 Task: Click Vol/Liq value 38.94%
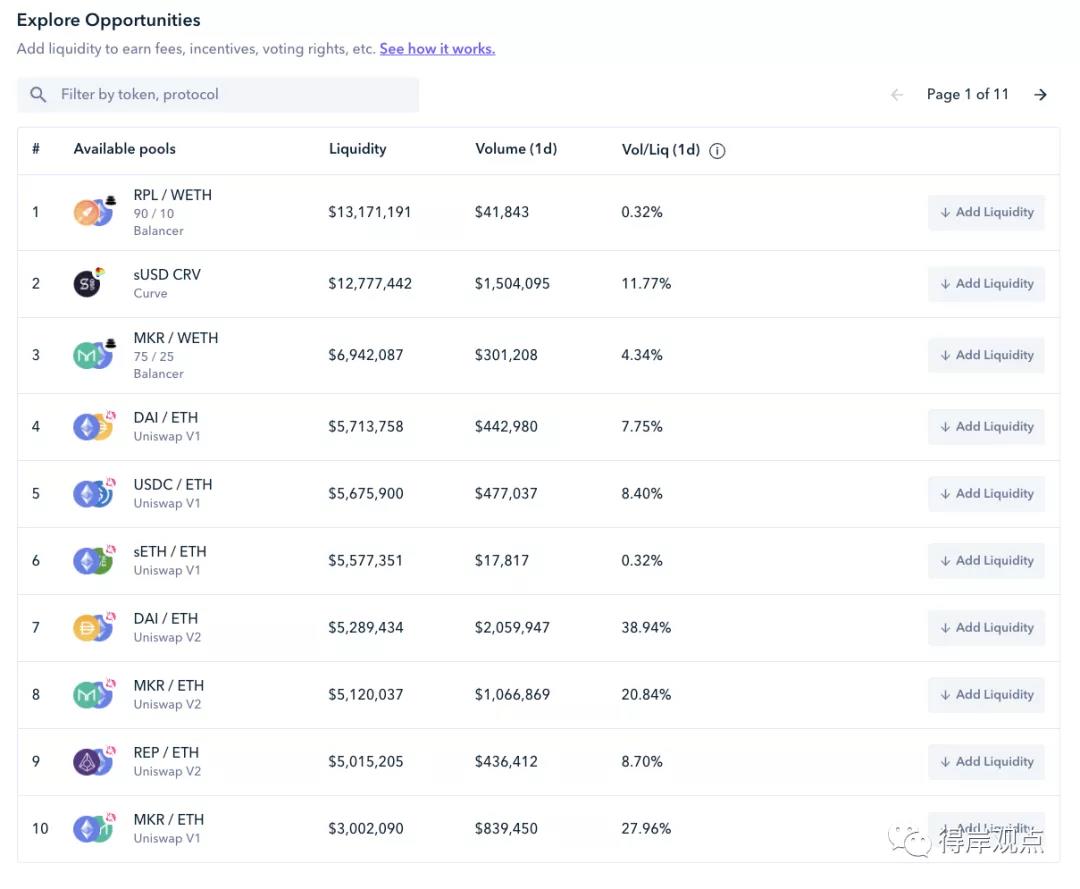[x=645, y=627]
